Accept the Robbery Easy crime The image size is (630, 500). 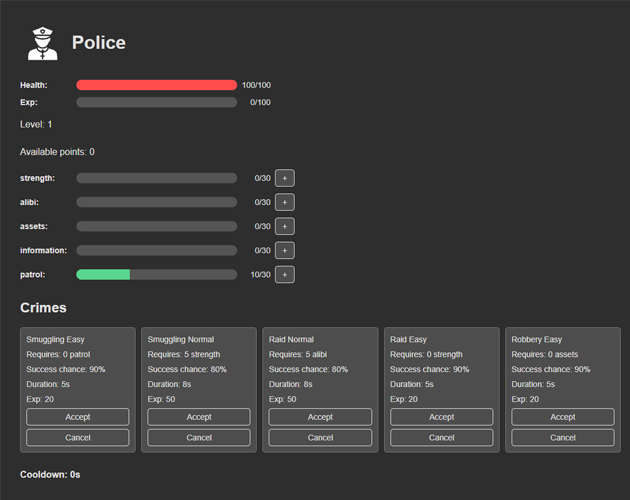(563, 417)
